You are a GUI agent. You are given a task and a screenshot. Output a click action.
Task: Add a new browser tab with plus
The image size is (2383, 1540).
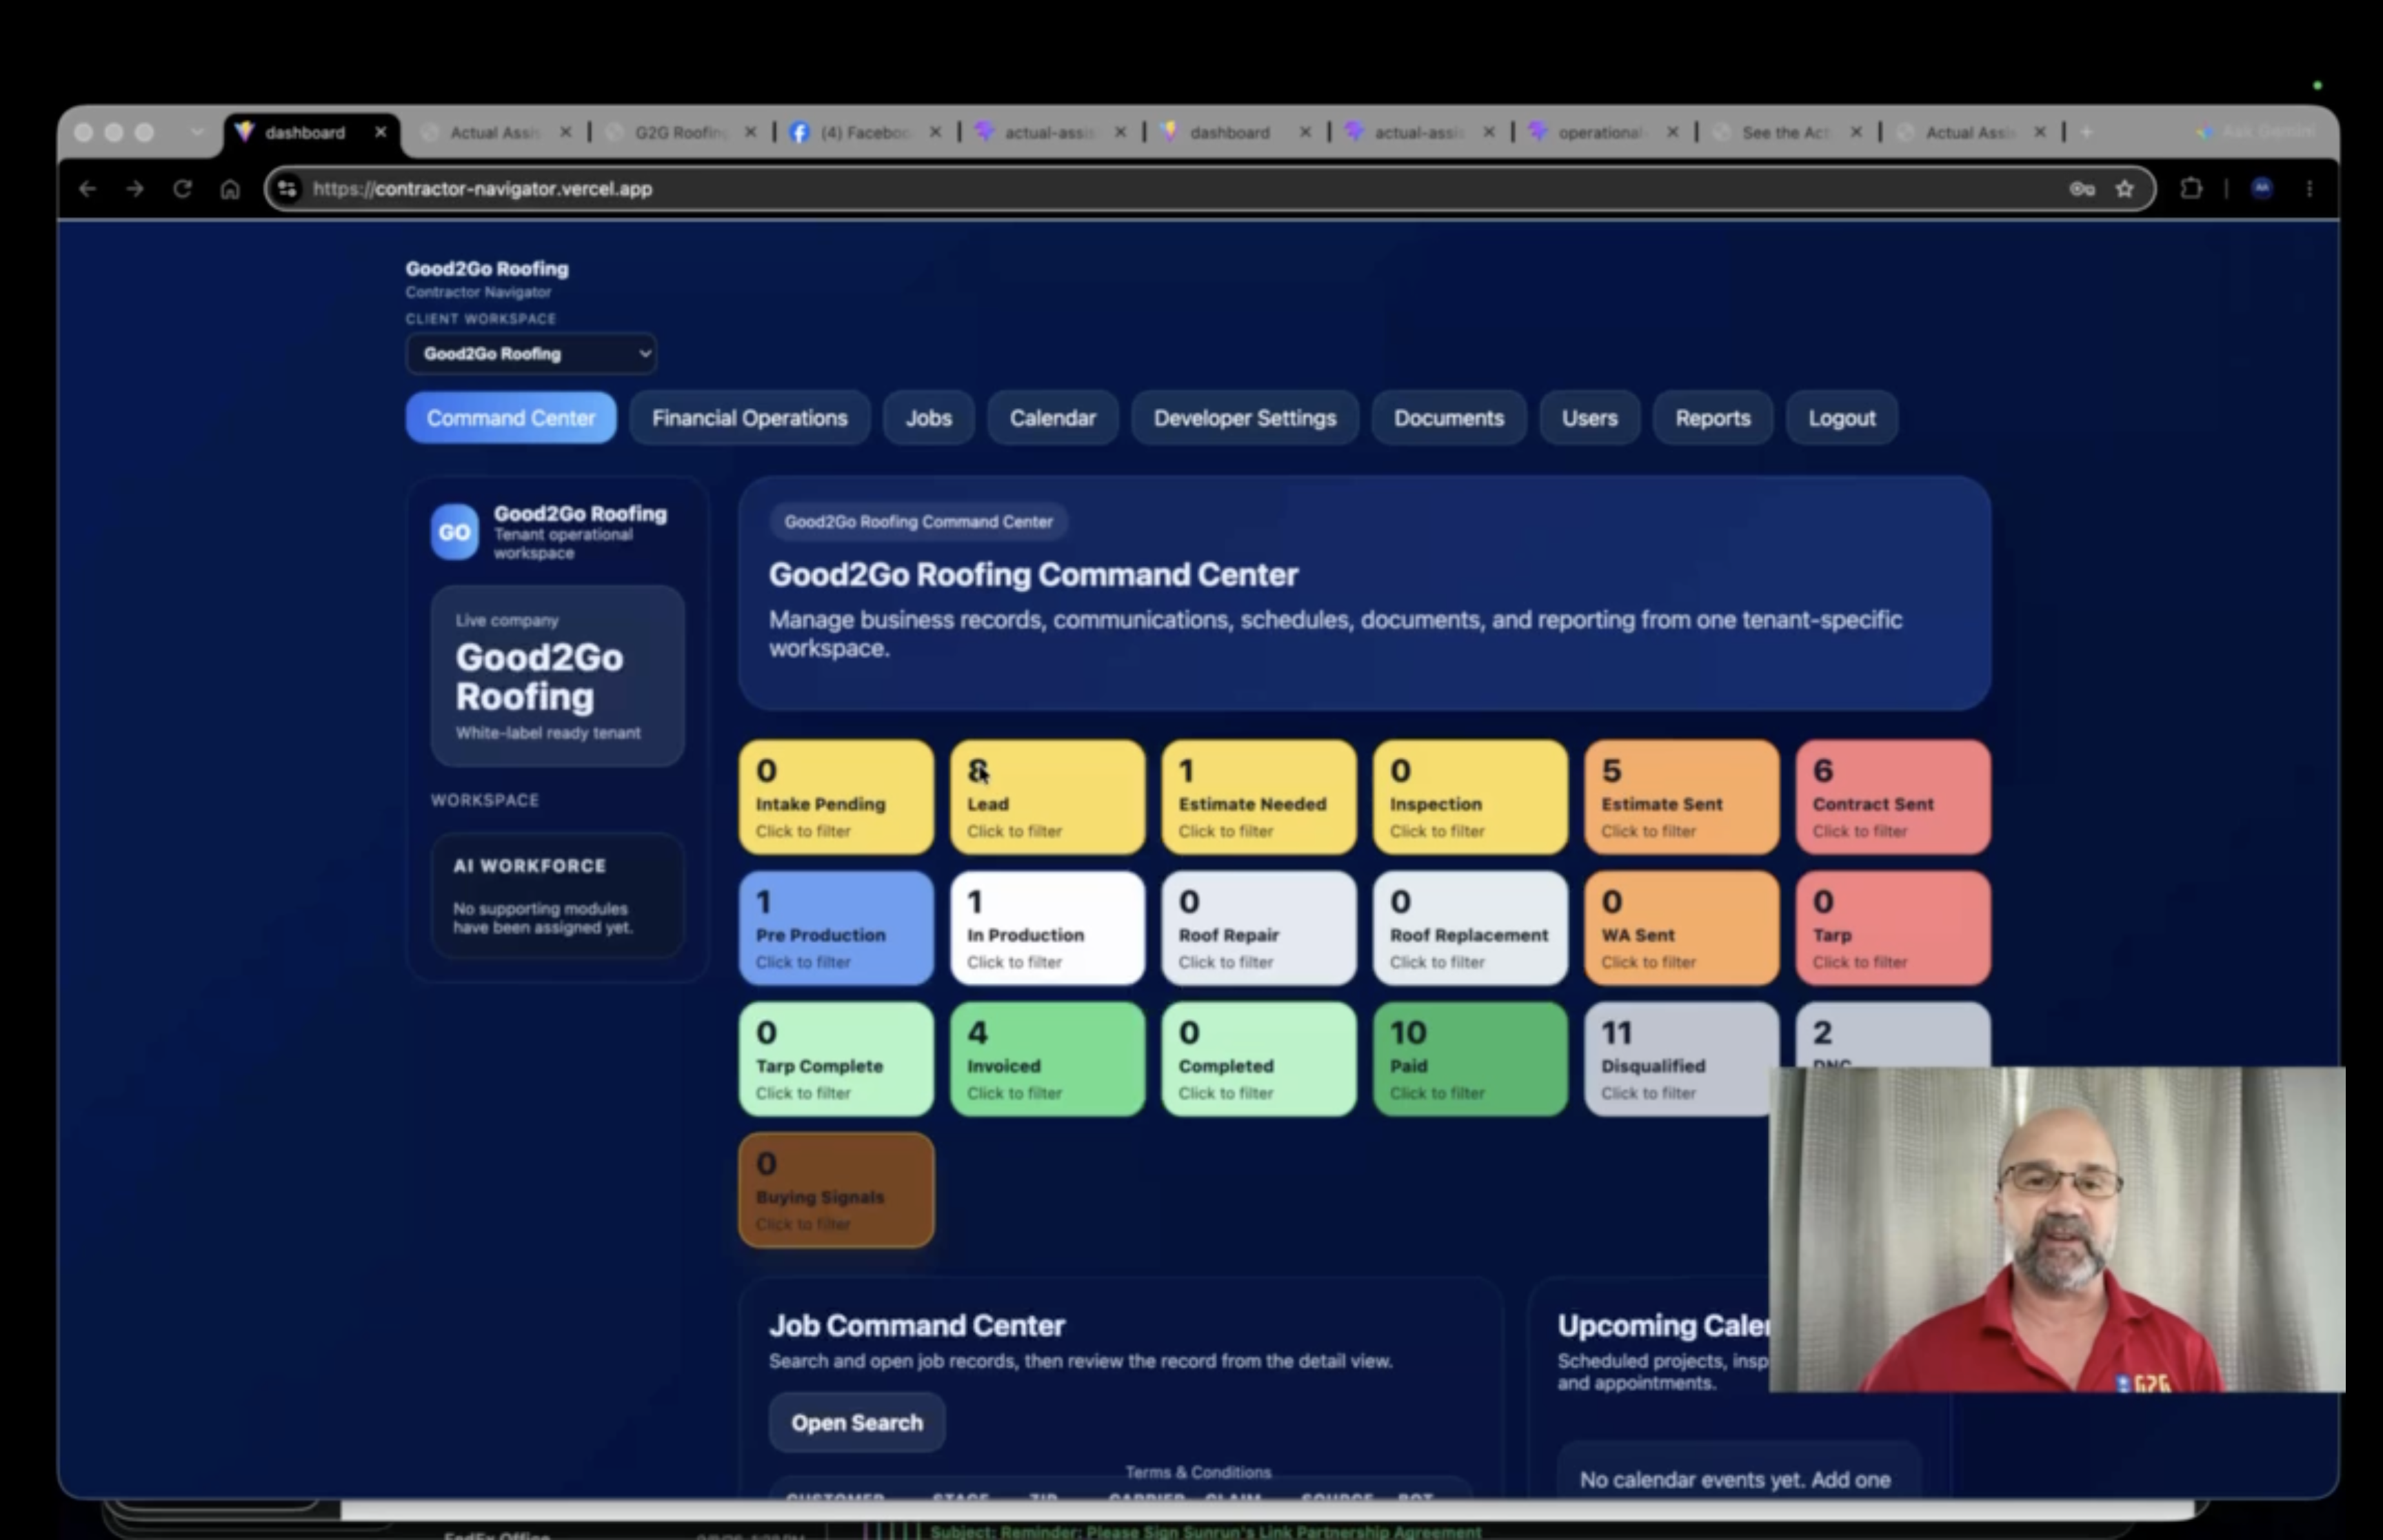[2086, 131]
